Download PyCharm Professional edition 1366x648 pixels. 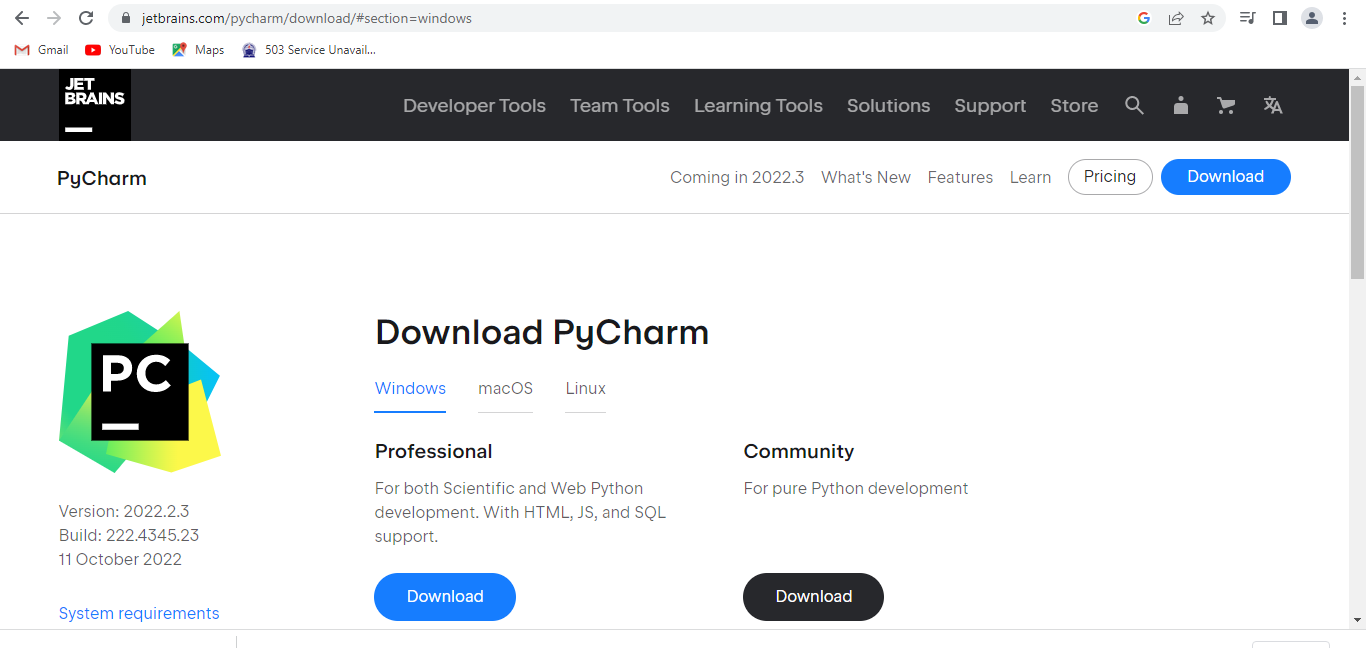444,596
